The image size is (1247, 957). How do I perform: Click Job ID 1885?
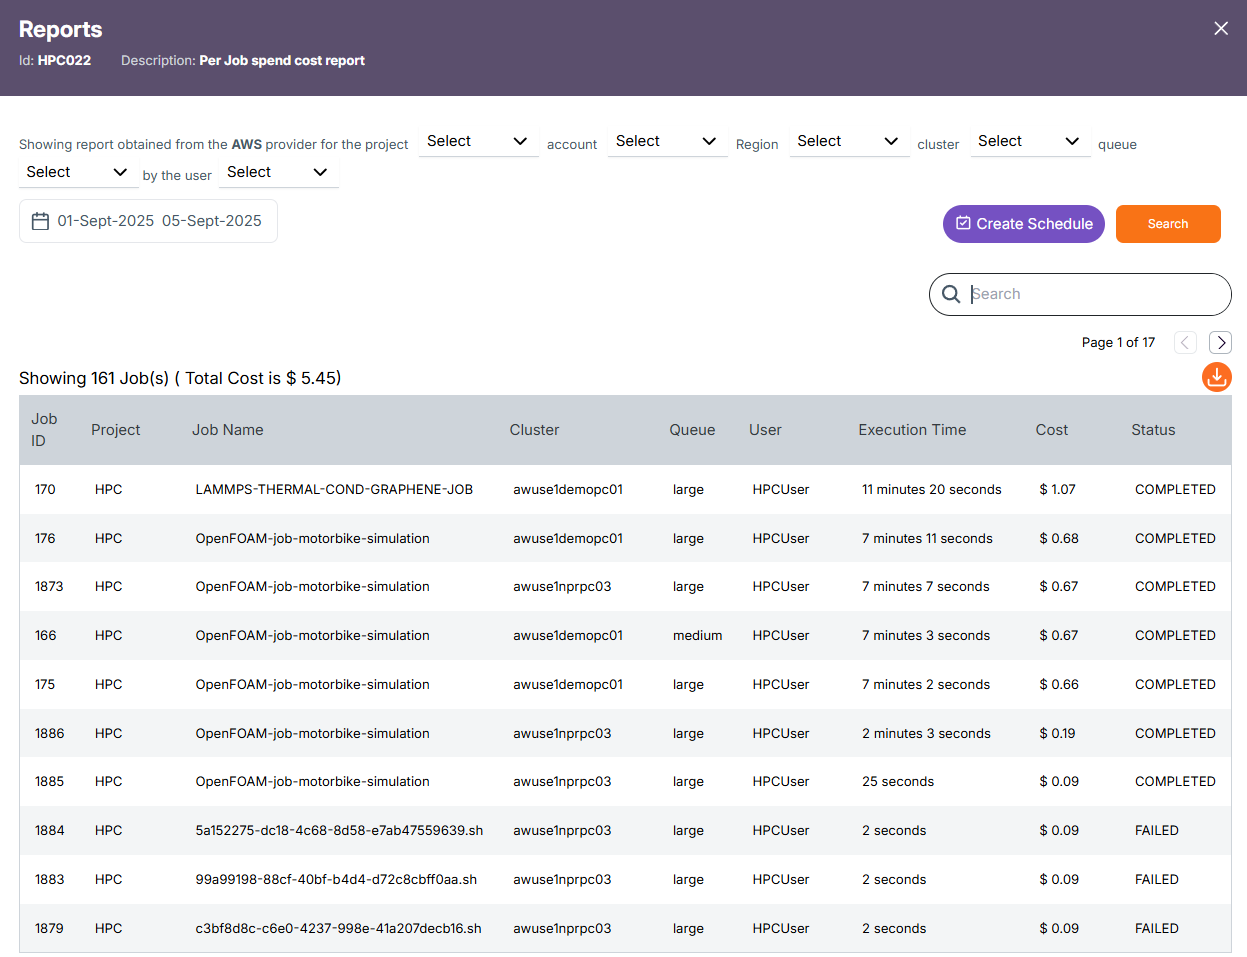49,782
